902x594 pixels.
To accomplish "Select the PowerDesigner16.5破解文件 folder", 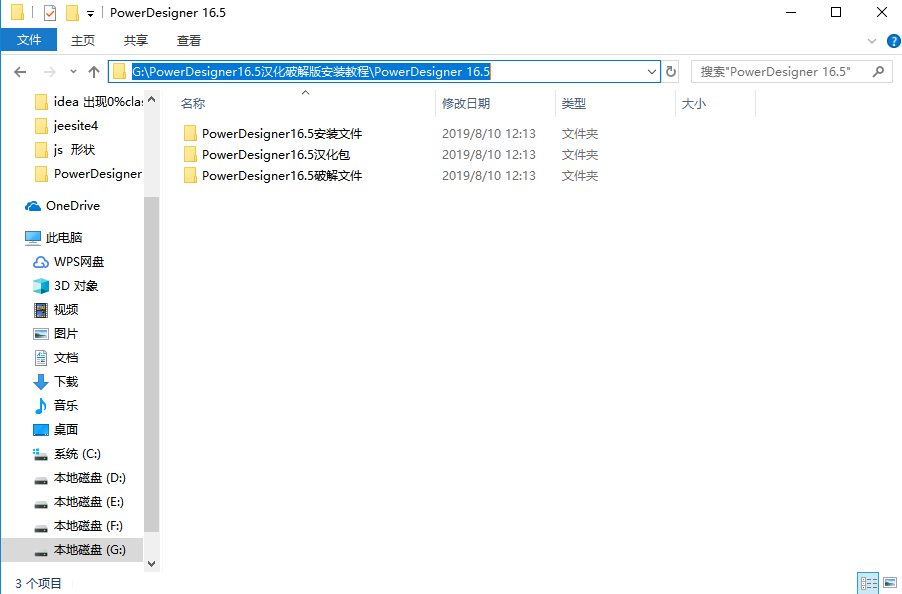I will (x=282, y=176).
